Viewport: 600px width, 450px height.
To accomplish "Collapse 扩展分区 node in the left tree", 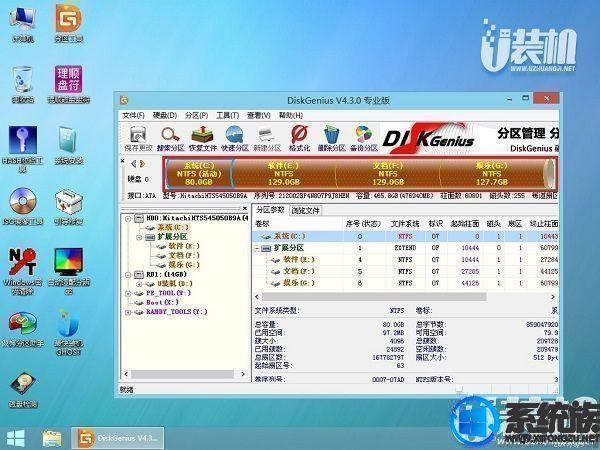I will 138,236.
